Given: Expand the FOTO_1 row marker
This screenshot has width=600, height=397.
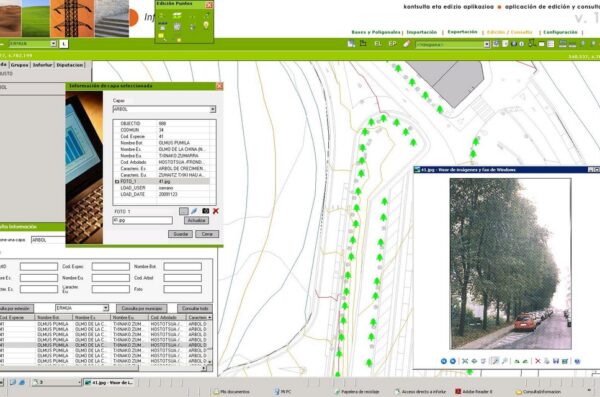Looking at the screenshot, I should pos(117,181).
